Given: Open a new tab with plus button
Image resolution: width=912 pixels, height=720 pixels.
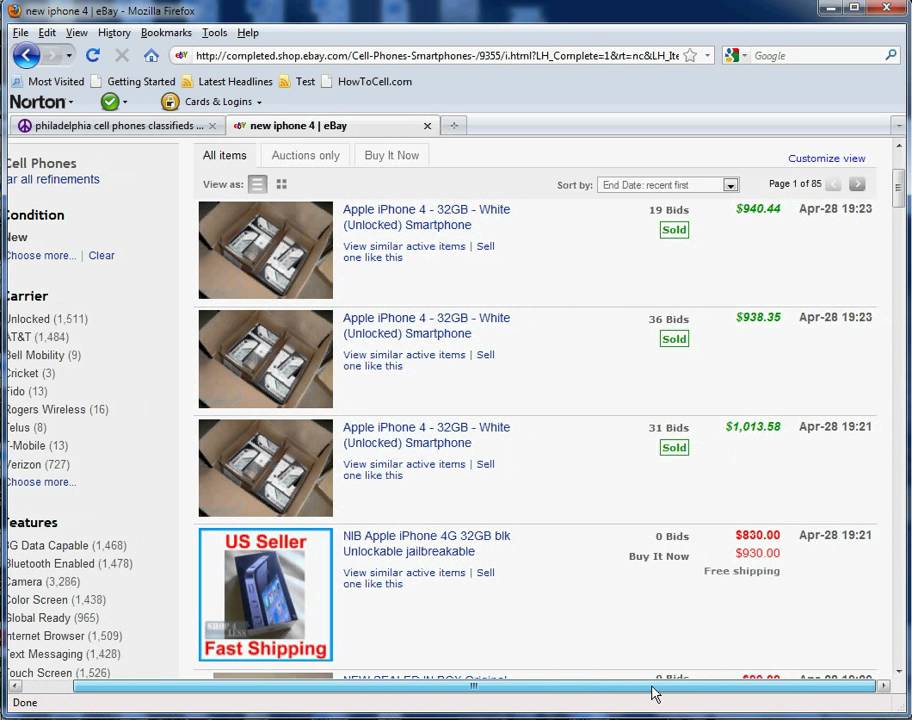Looking at the screenshot, I should coord(454,126).
